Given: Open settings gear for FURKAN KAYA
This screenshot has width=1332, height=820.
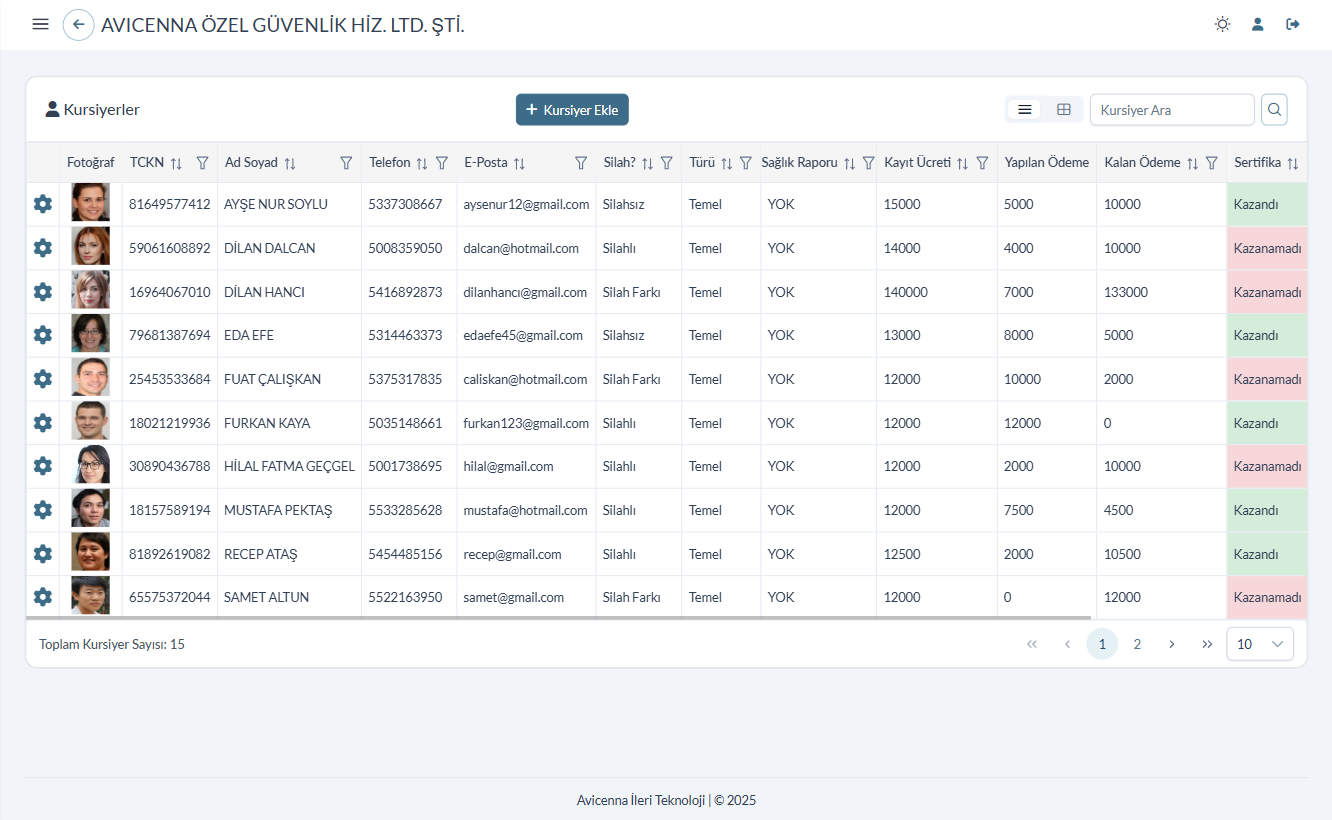Looking at the screenshot, I should click(42, 423).
